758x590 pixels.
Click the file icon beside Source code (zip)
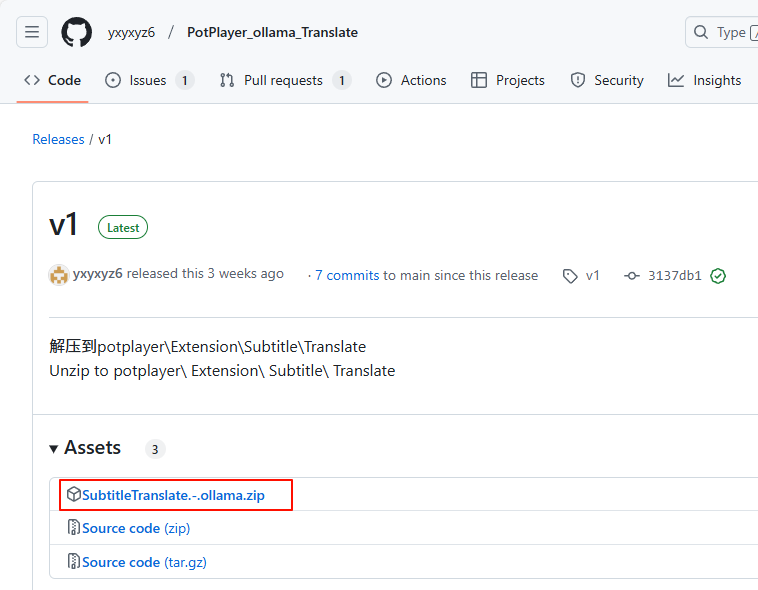click(x=73, y=528)
